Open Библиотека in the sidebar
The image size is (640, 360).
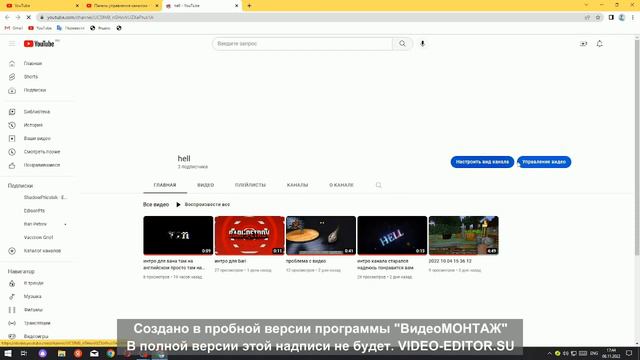pyautogui.click(x=38, y=111)
